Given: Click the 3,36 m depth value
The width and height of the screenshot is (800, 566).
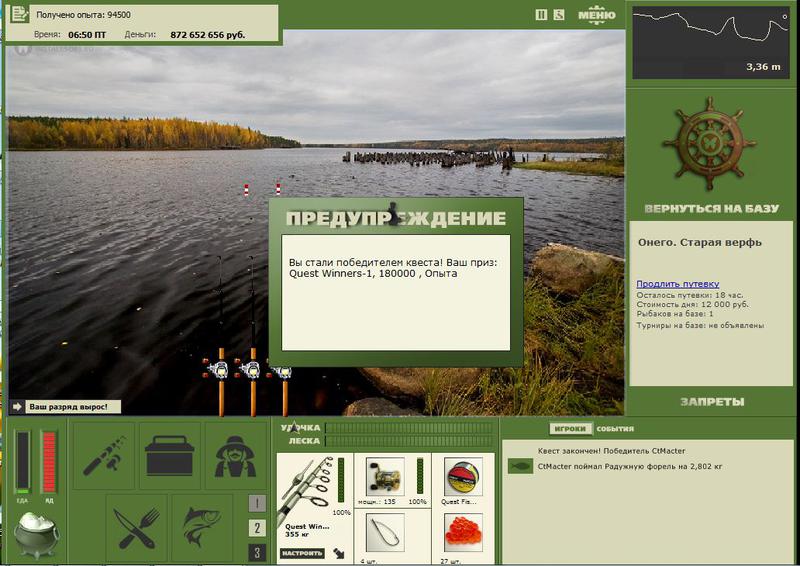Looking at the screenshot, I should 763,67.
